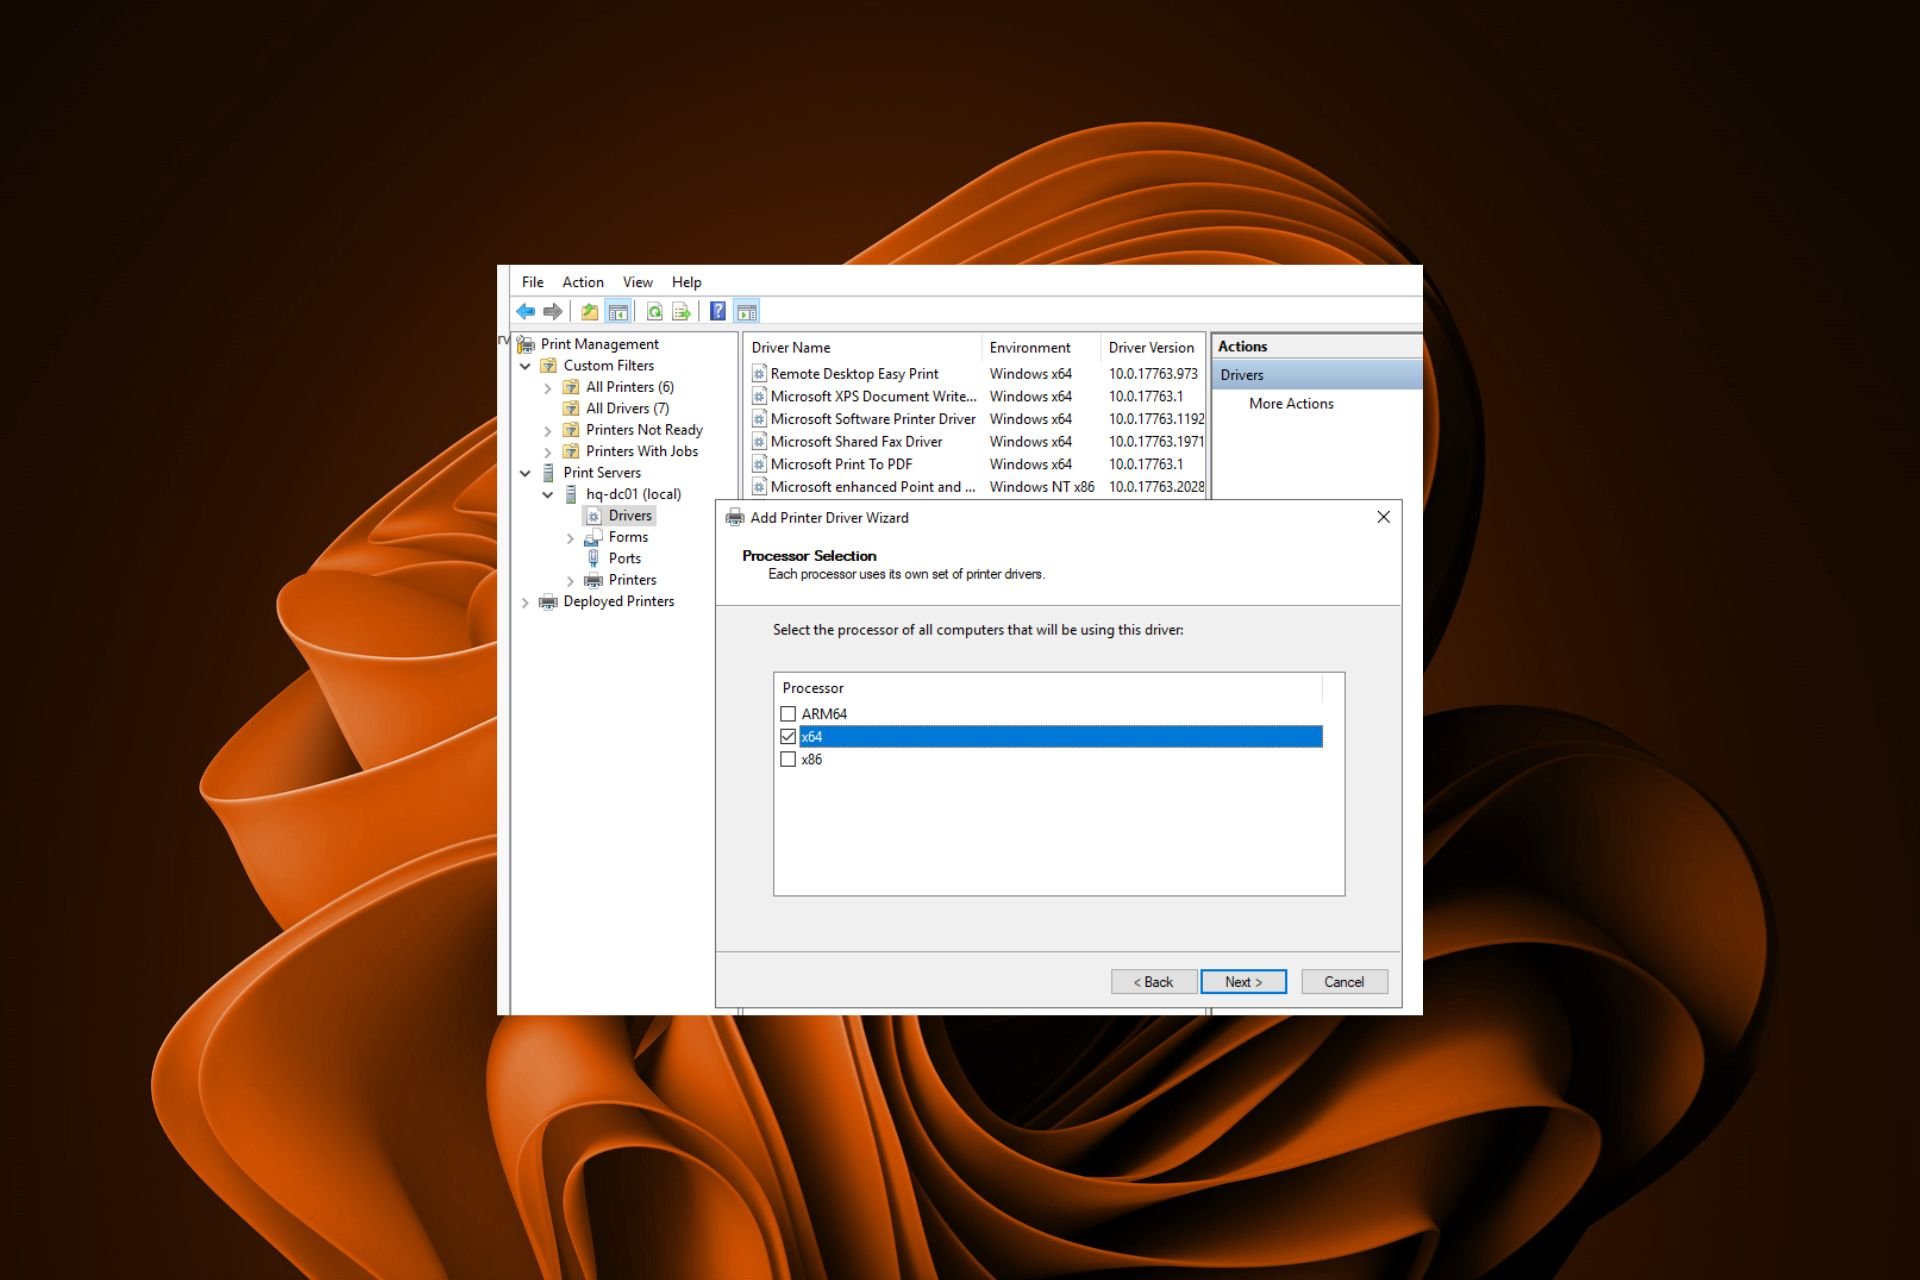
Task: Check the x86 processor checkbox
Action: click(788, 759)
